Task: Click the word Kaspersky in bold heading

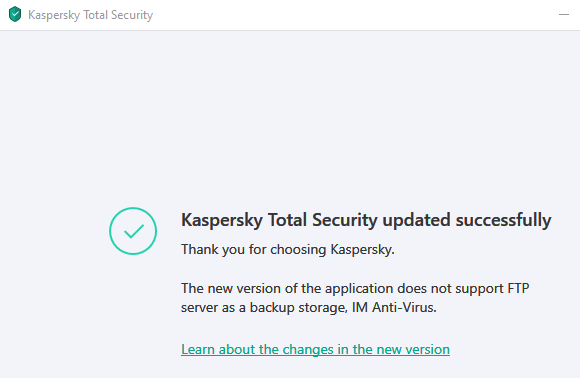Action: click(222, 220)
